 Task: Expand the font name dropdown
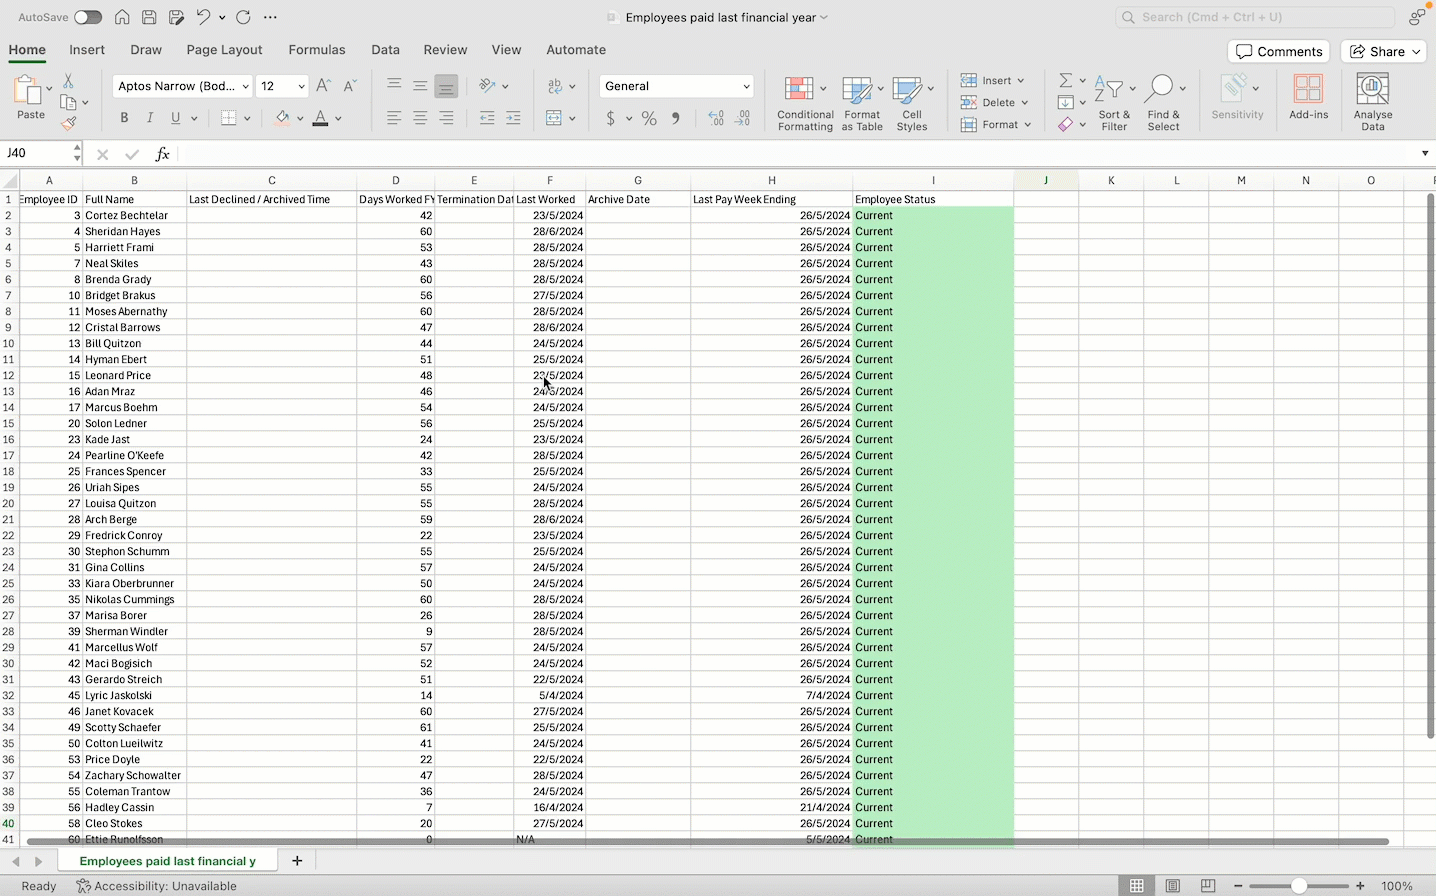[x=245, y=87]
